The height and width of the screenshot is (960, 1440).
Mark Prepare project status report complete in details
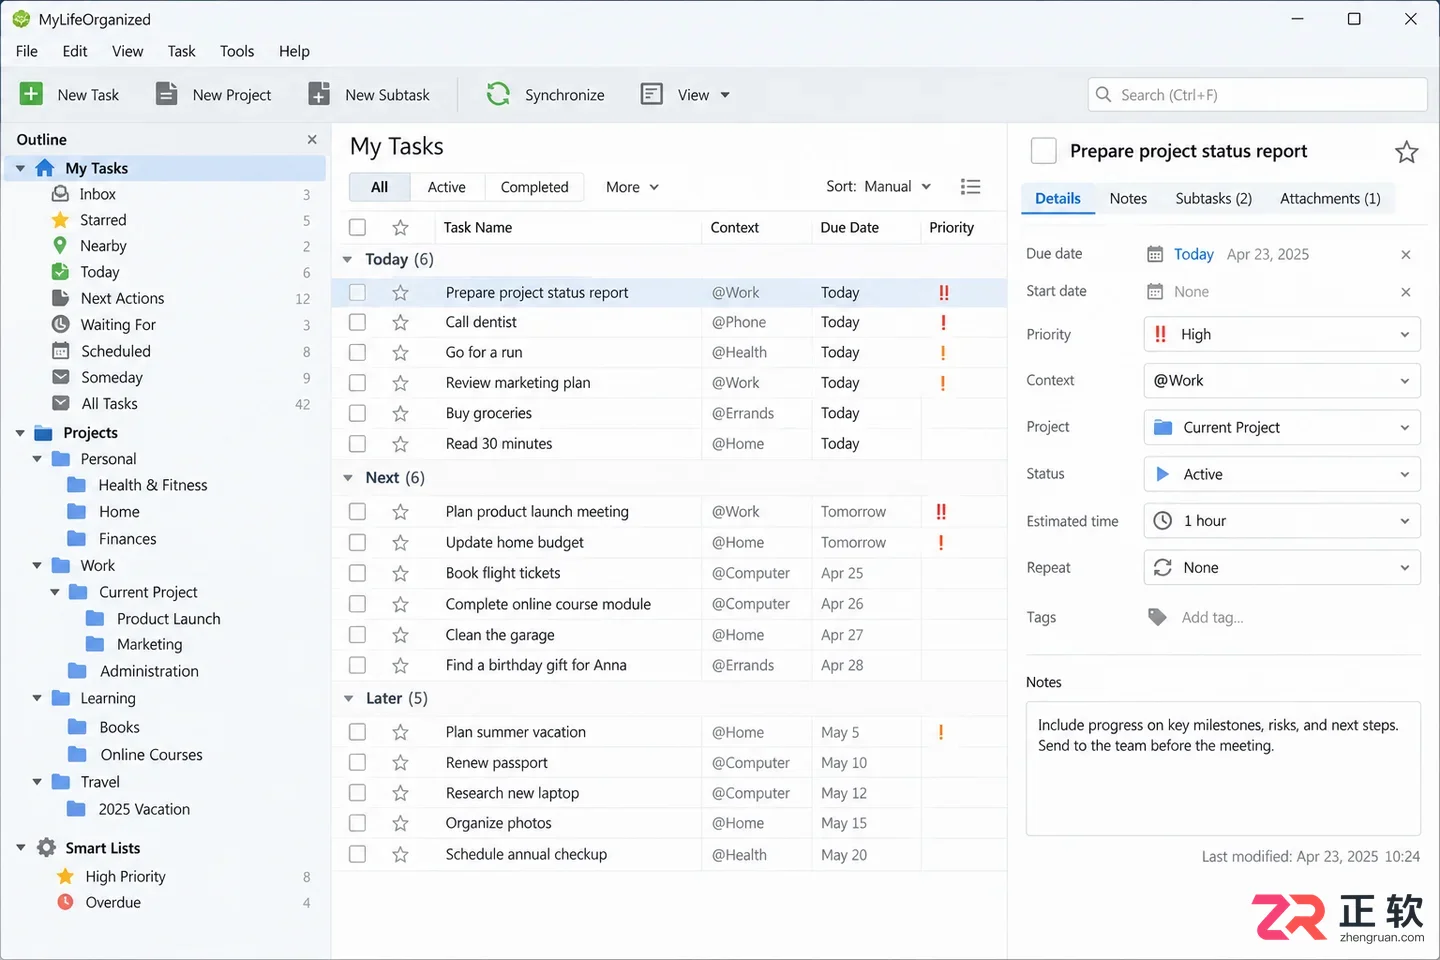1043,151
